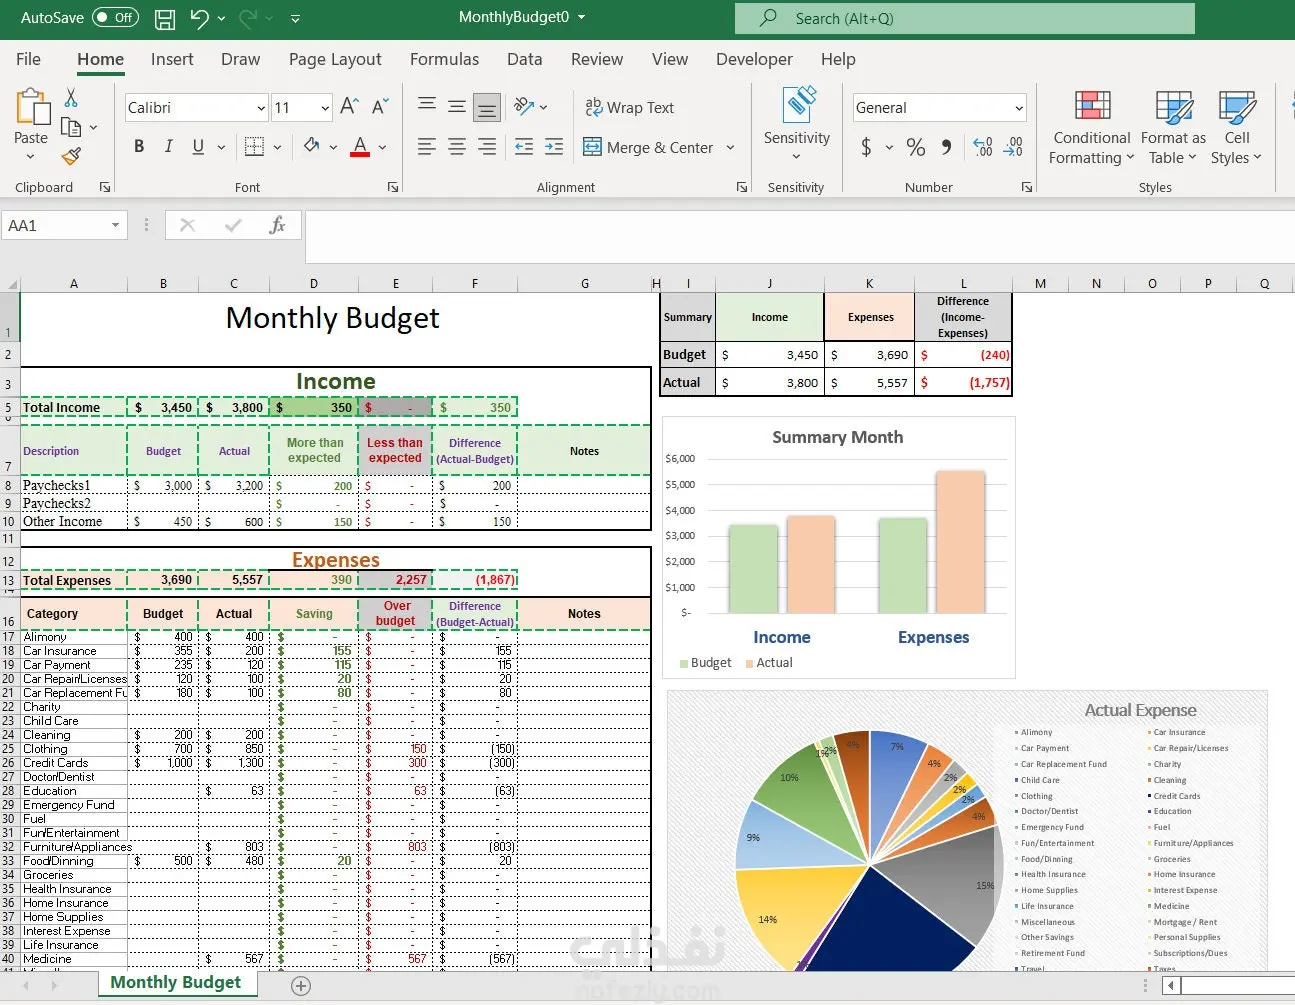
Task: Toggle Wrap Text
Action: point(630,107)
